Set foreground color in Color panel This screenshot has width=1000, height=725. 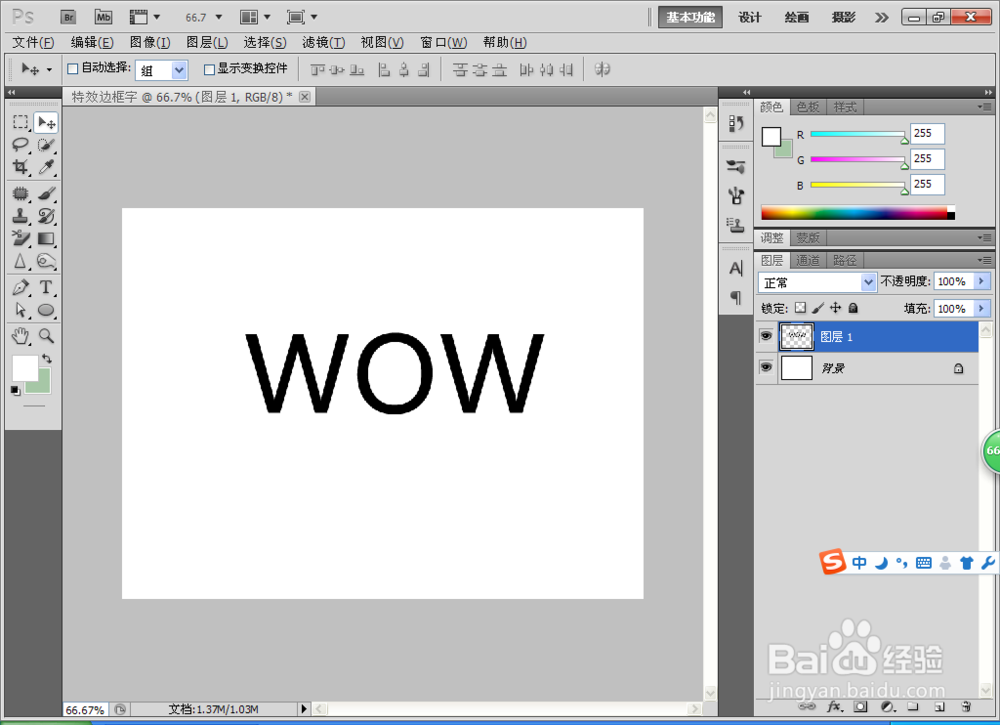click(x=771, y=136)
